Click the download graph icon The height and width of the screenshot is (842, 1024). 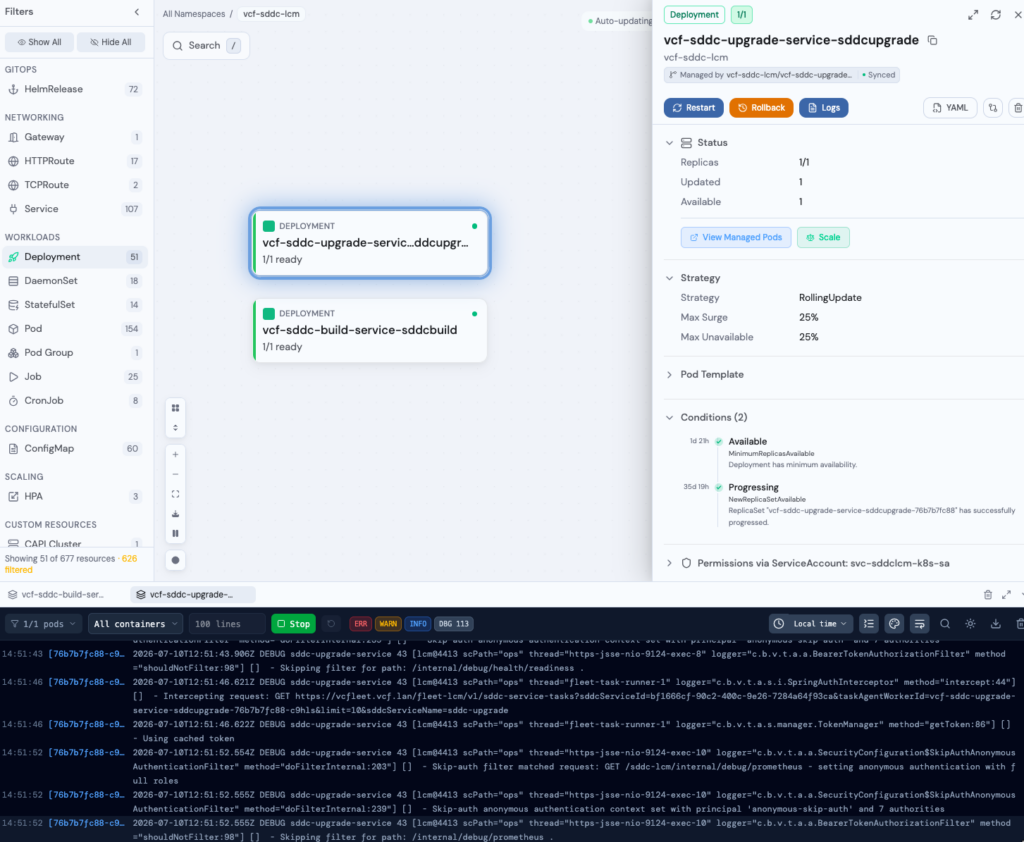175,514
